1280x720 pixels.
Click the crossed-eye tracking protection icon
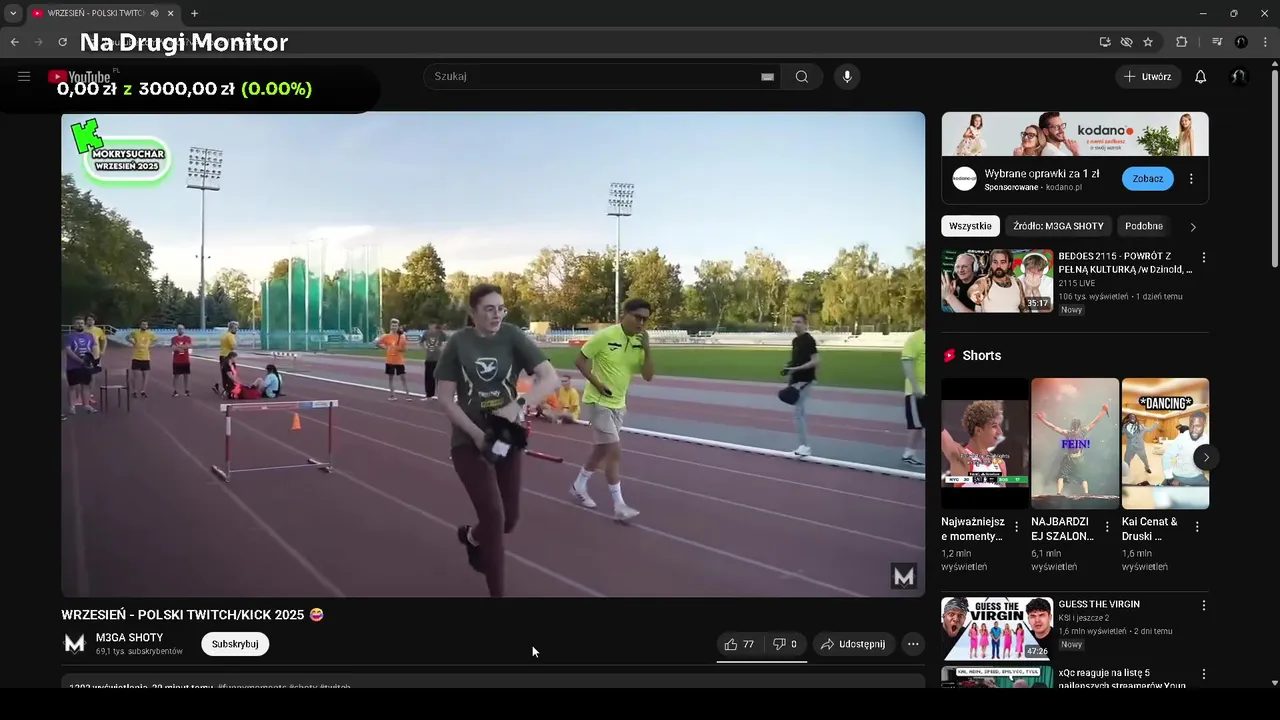point(1126,42)
